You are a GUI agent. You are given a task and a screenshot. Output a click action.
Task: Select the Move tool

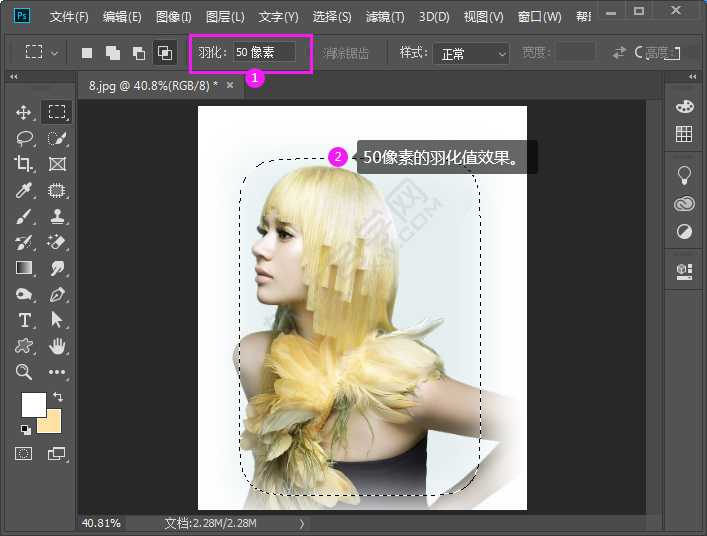24,112
